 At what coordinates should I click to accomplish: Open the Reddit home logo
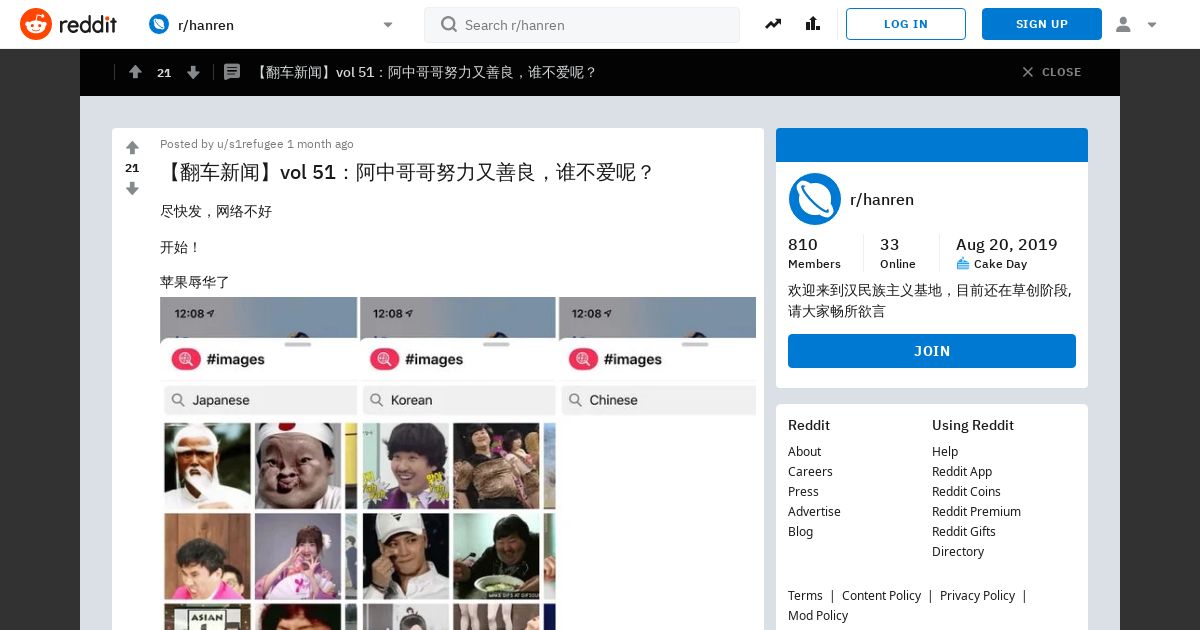(68, 24)
